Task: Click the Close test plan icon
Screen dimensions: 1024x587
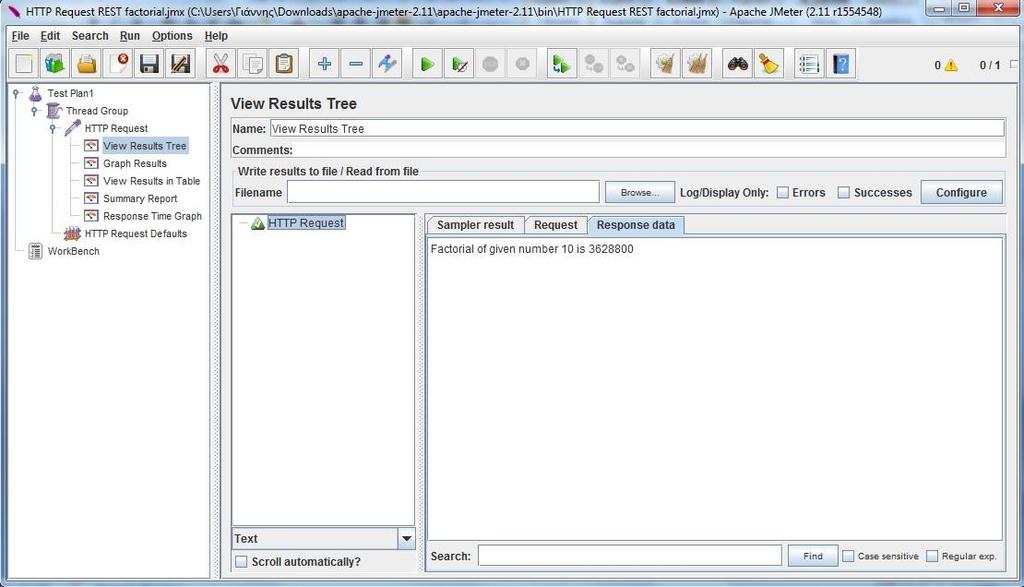Action: pyautogui.click(x=118, y=64)
